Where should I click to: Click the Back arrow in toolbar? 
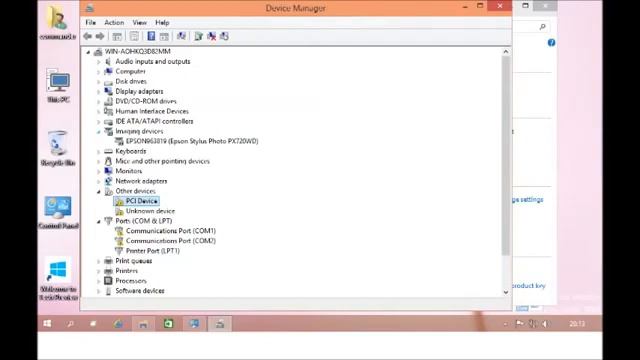(x=87, y=36)
